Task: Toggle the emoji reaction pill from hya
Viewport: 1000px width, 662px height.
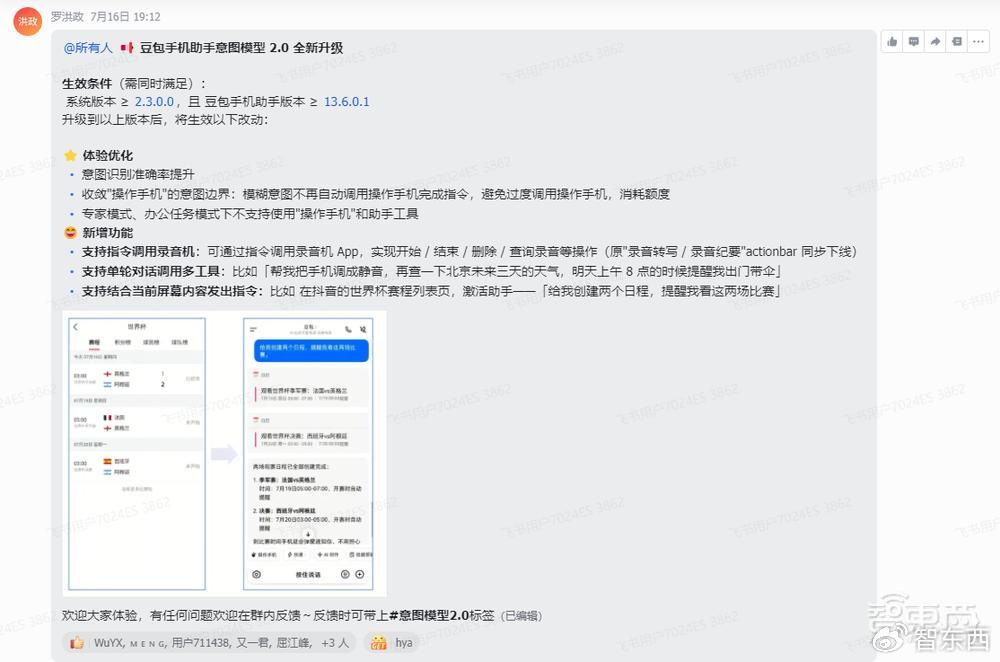Action: coord(392,643)
